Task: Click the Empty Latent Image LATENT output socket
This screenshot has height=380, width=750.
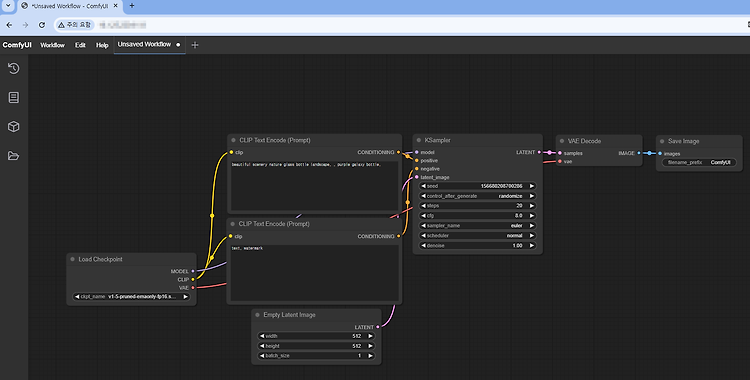Action: point(378,327)
